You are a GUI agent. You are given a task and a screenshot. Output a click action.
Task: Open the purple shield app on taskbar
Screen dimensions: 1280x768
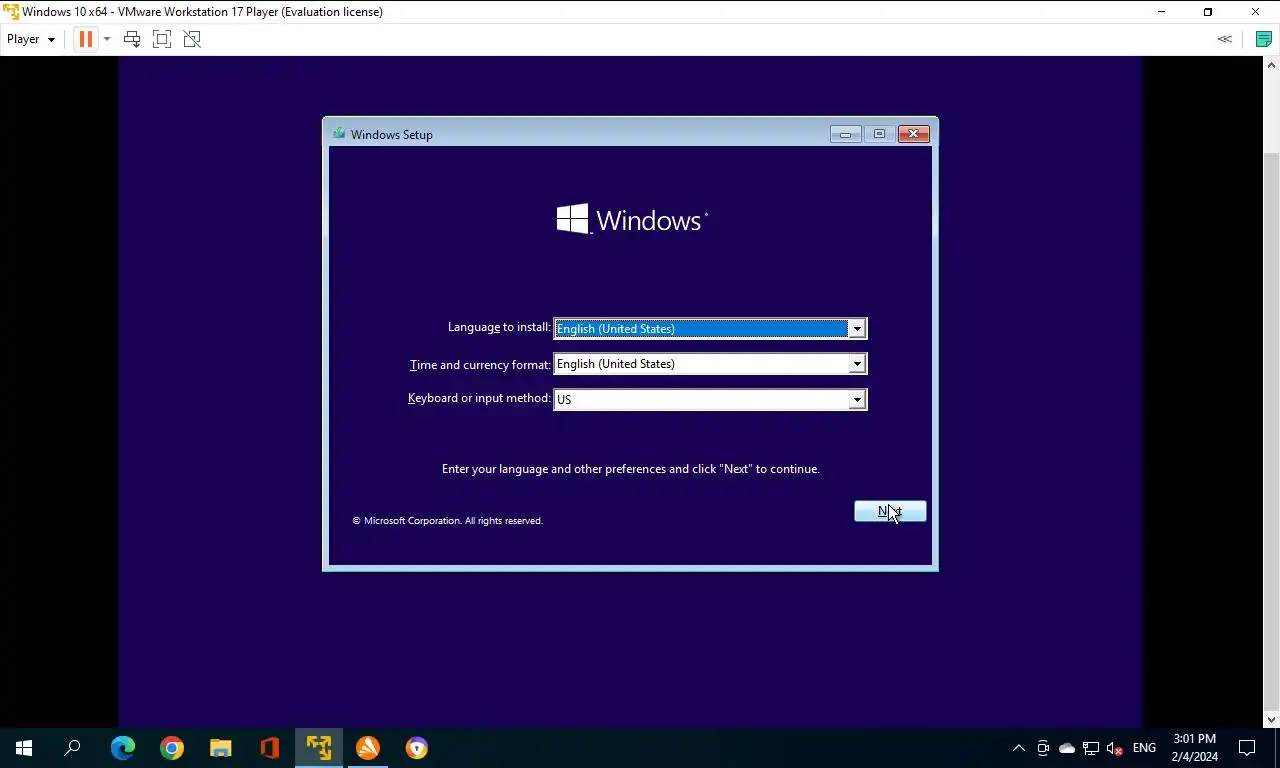point(417,748)
